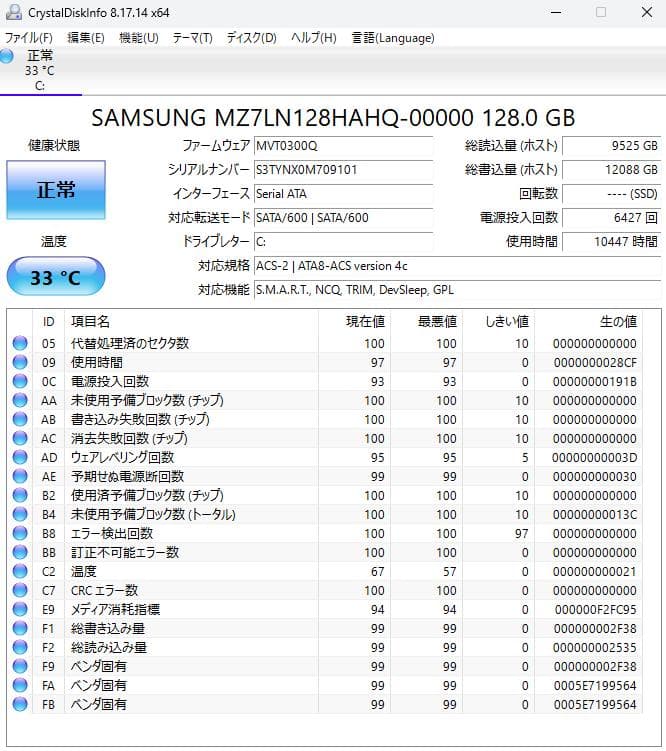666x751 pixels.
Task: Click threshold value 97 in B8 row
Action: coord(521,534)
